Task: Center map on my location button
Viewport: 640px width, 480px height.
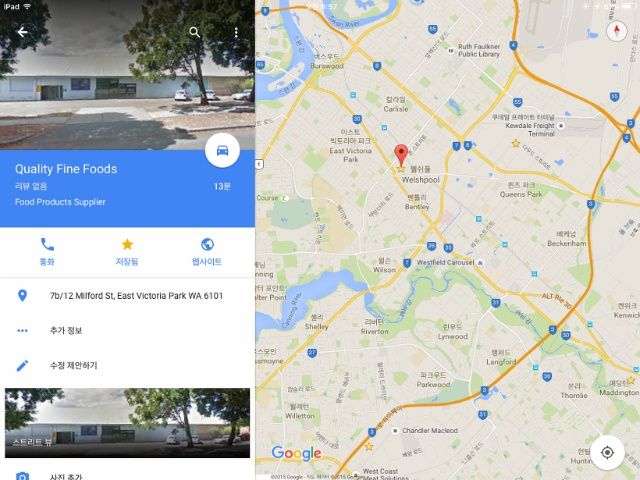Action: (607, 452)
